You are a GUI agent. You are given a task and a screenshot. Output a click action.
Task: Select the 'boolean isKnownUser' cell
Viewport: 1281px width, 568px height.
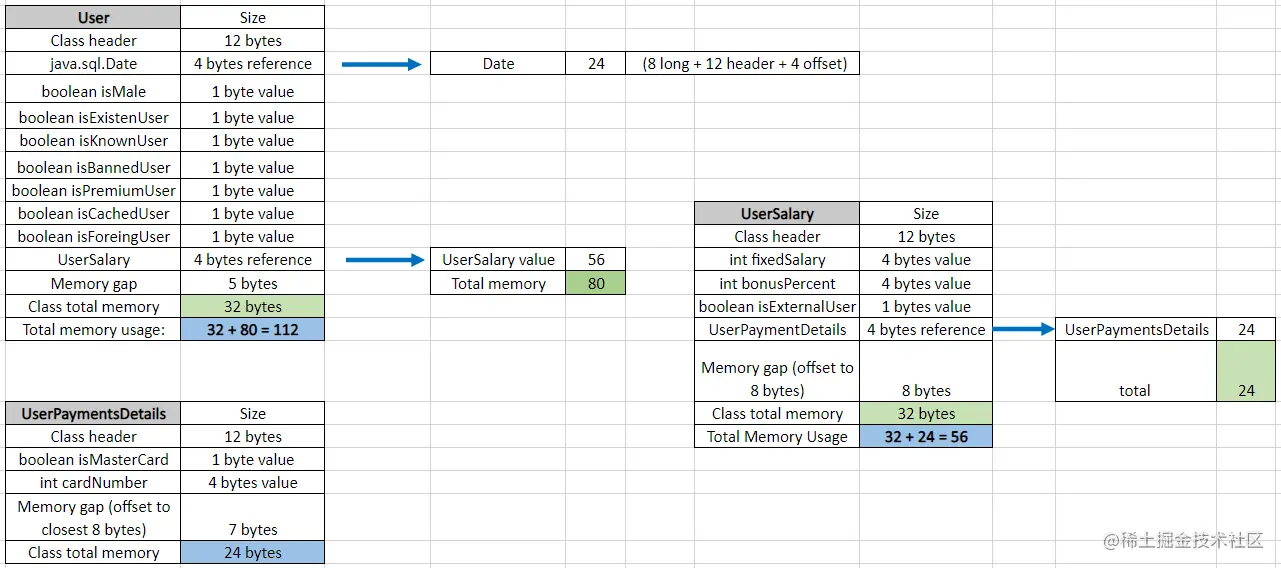point(93,140)
